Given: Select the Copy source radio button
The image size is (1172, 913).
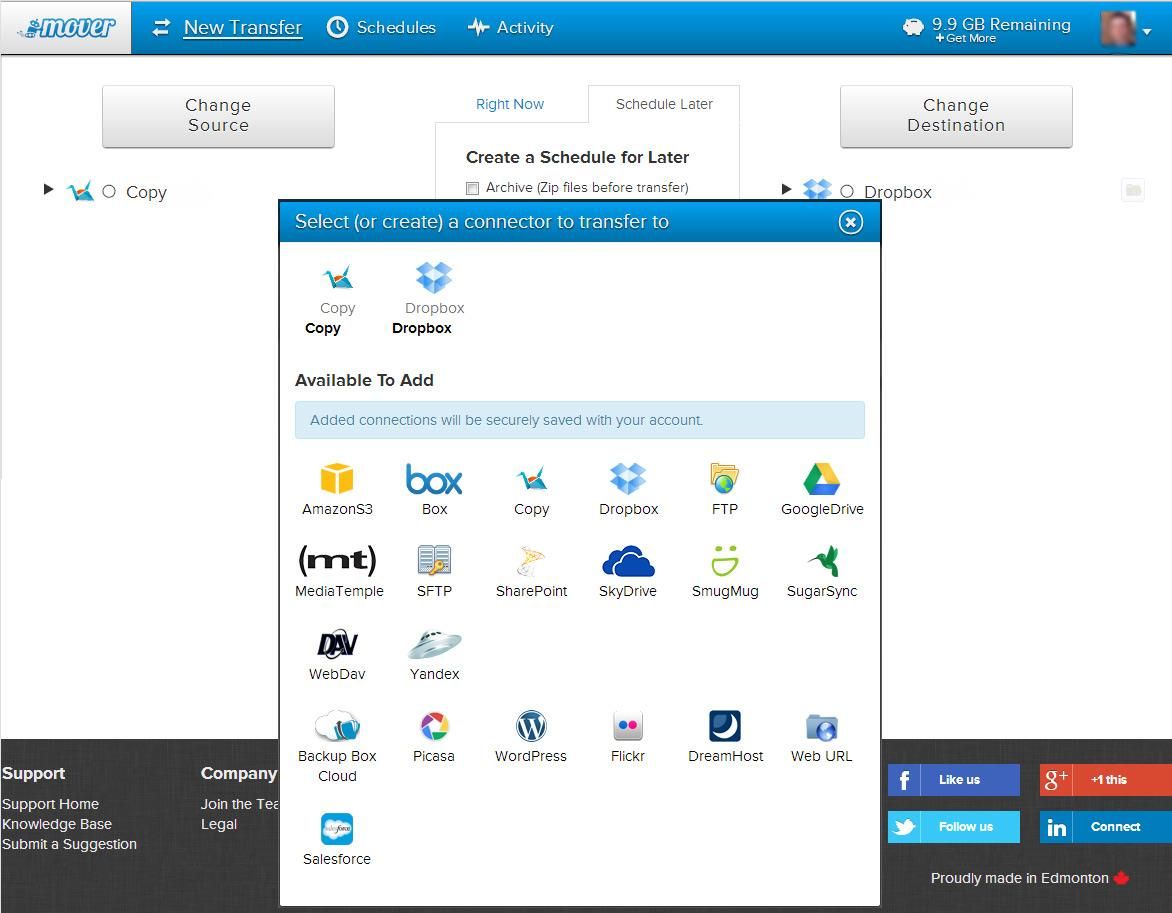Looking at the screenshot, I should 109,191.
